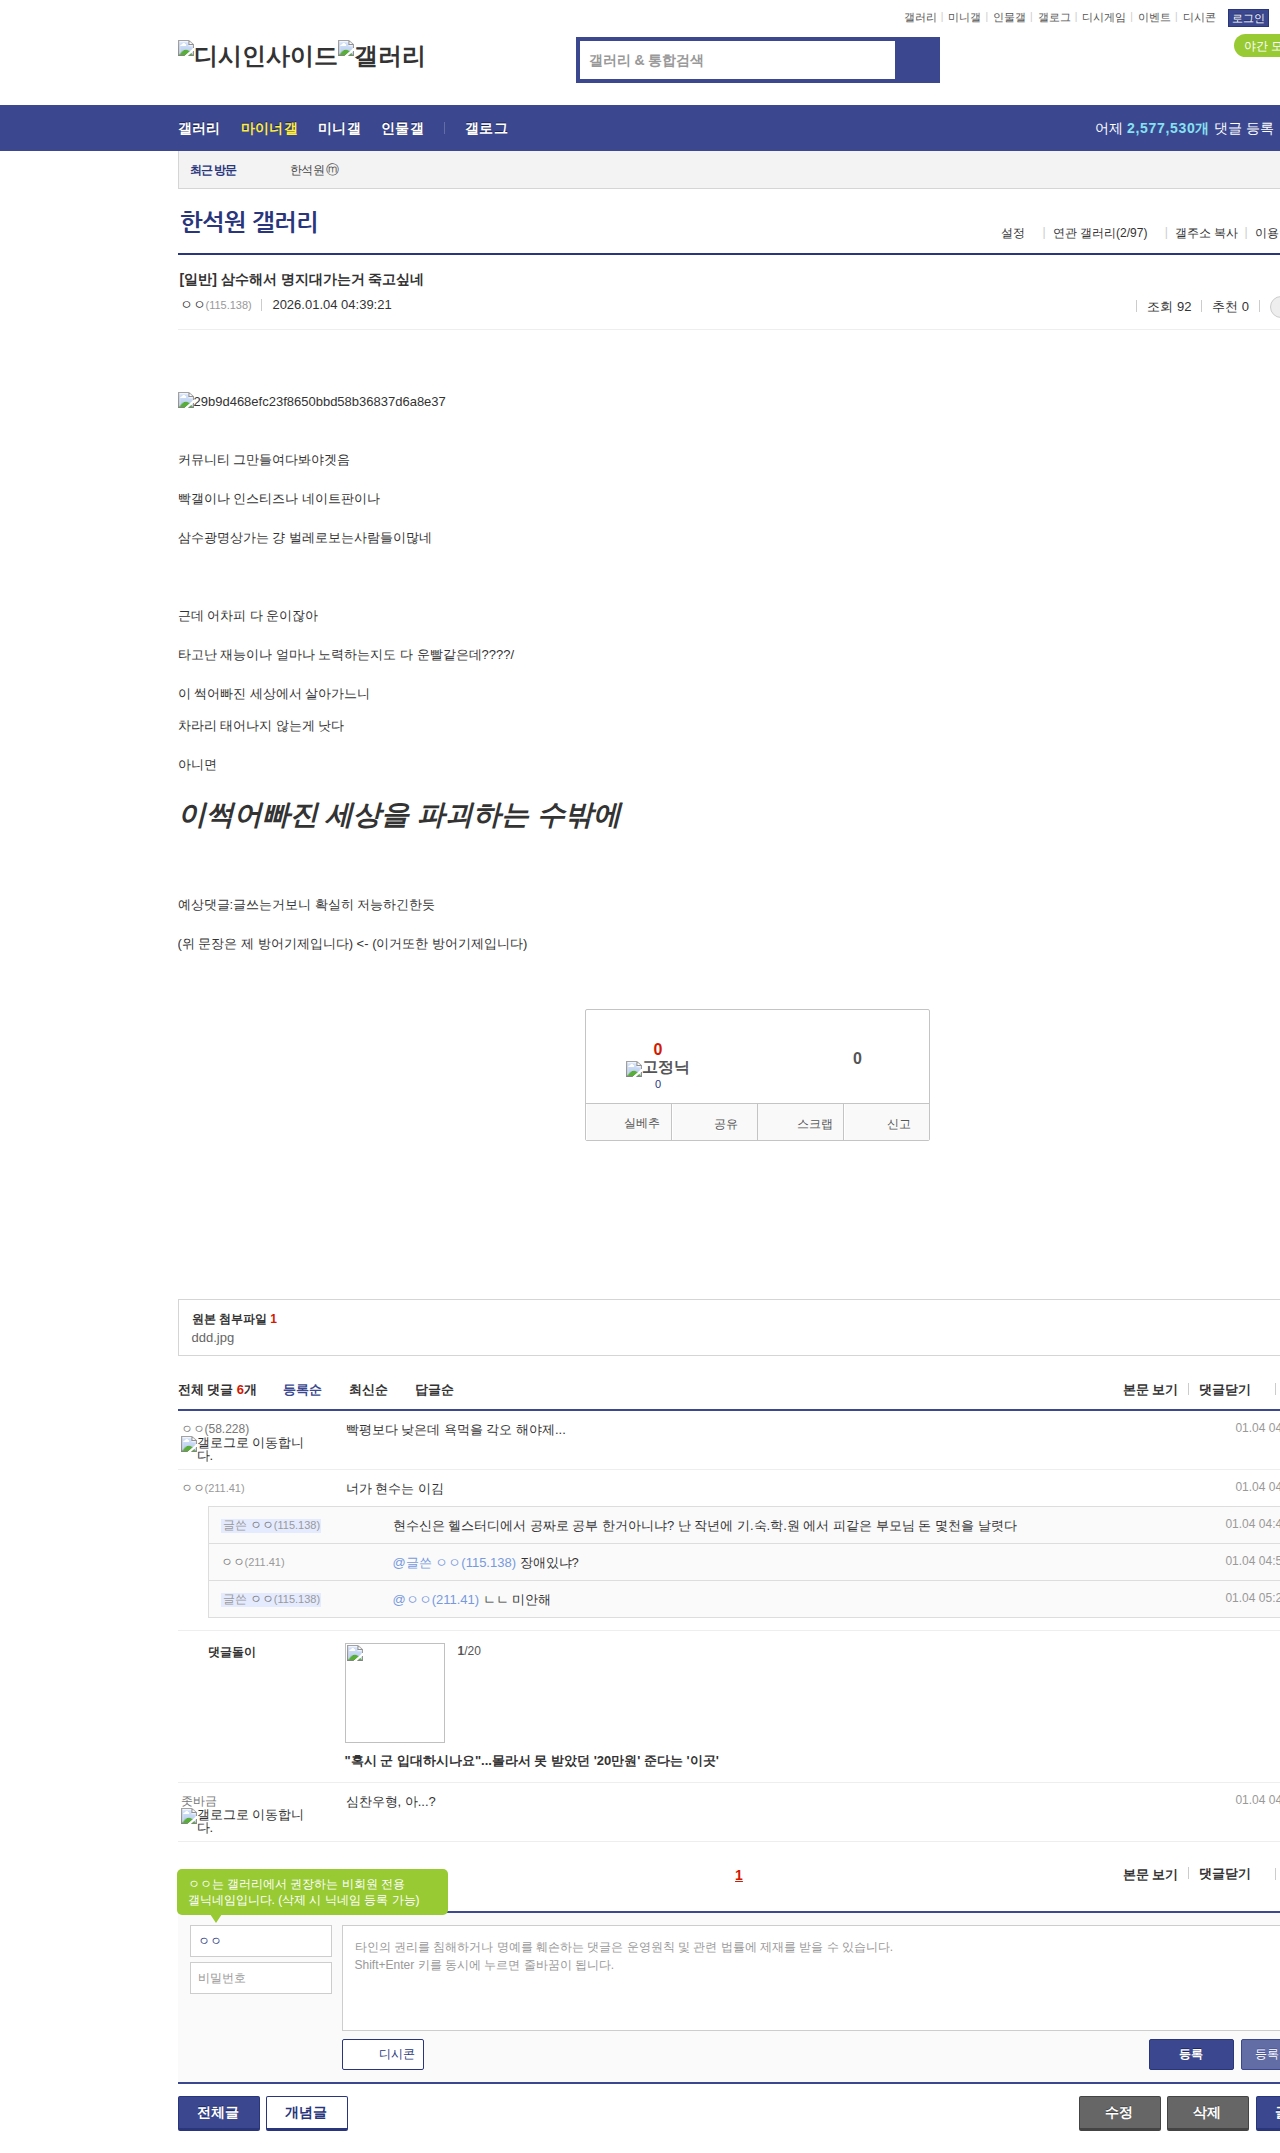Report the post with 신고

click(x=887, y=1123)
